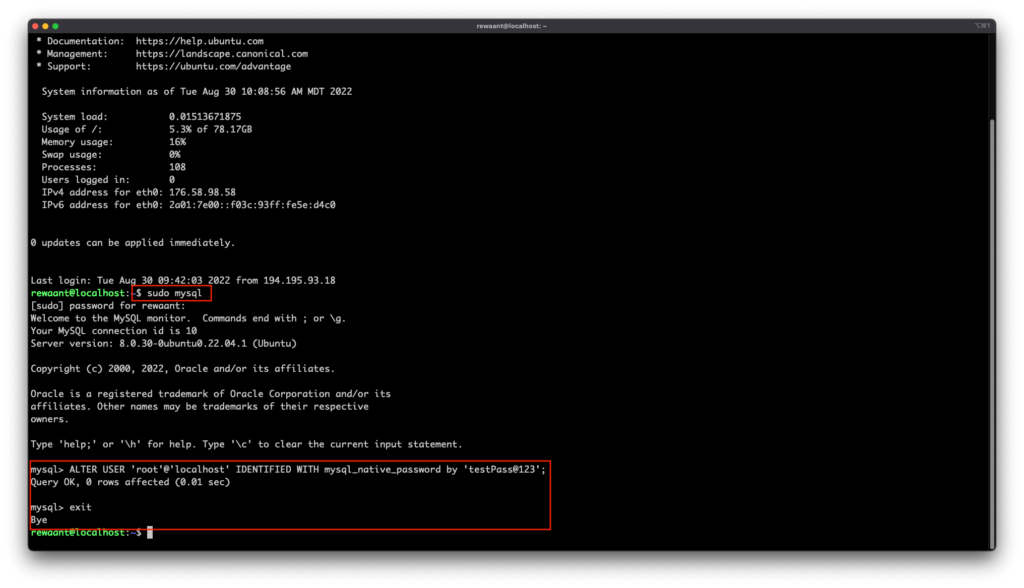Click the https://help.ubuntu.com documentation URL

point(199,41)
